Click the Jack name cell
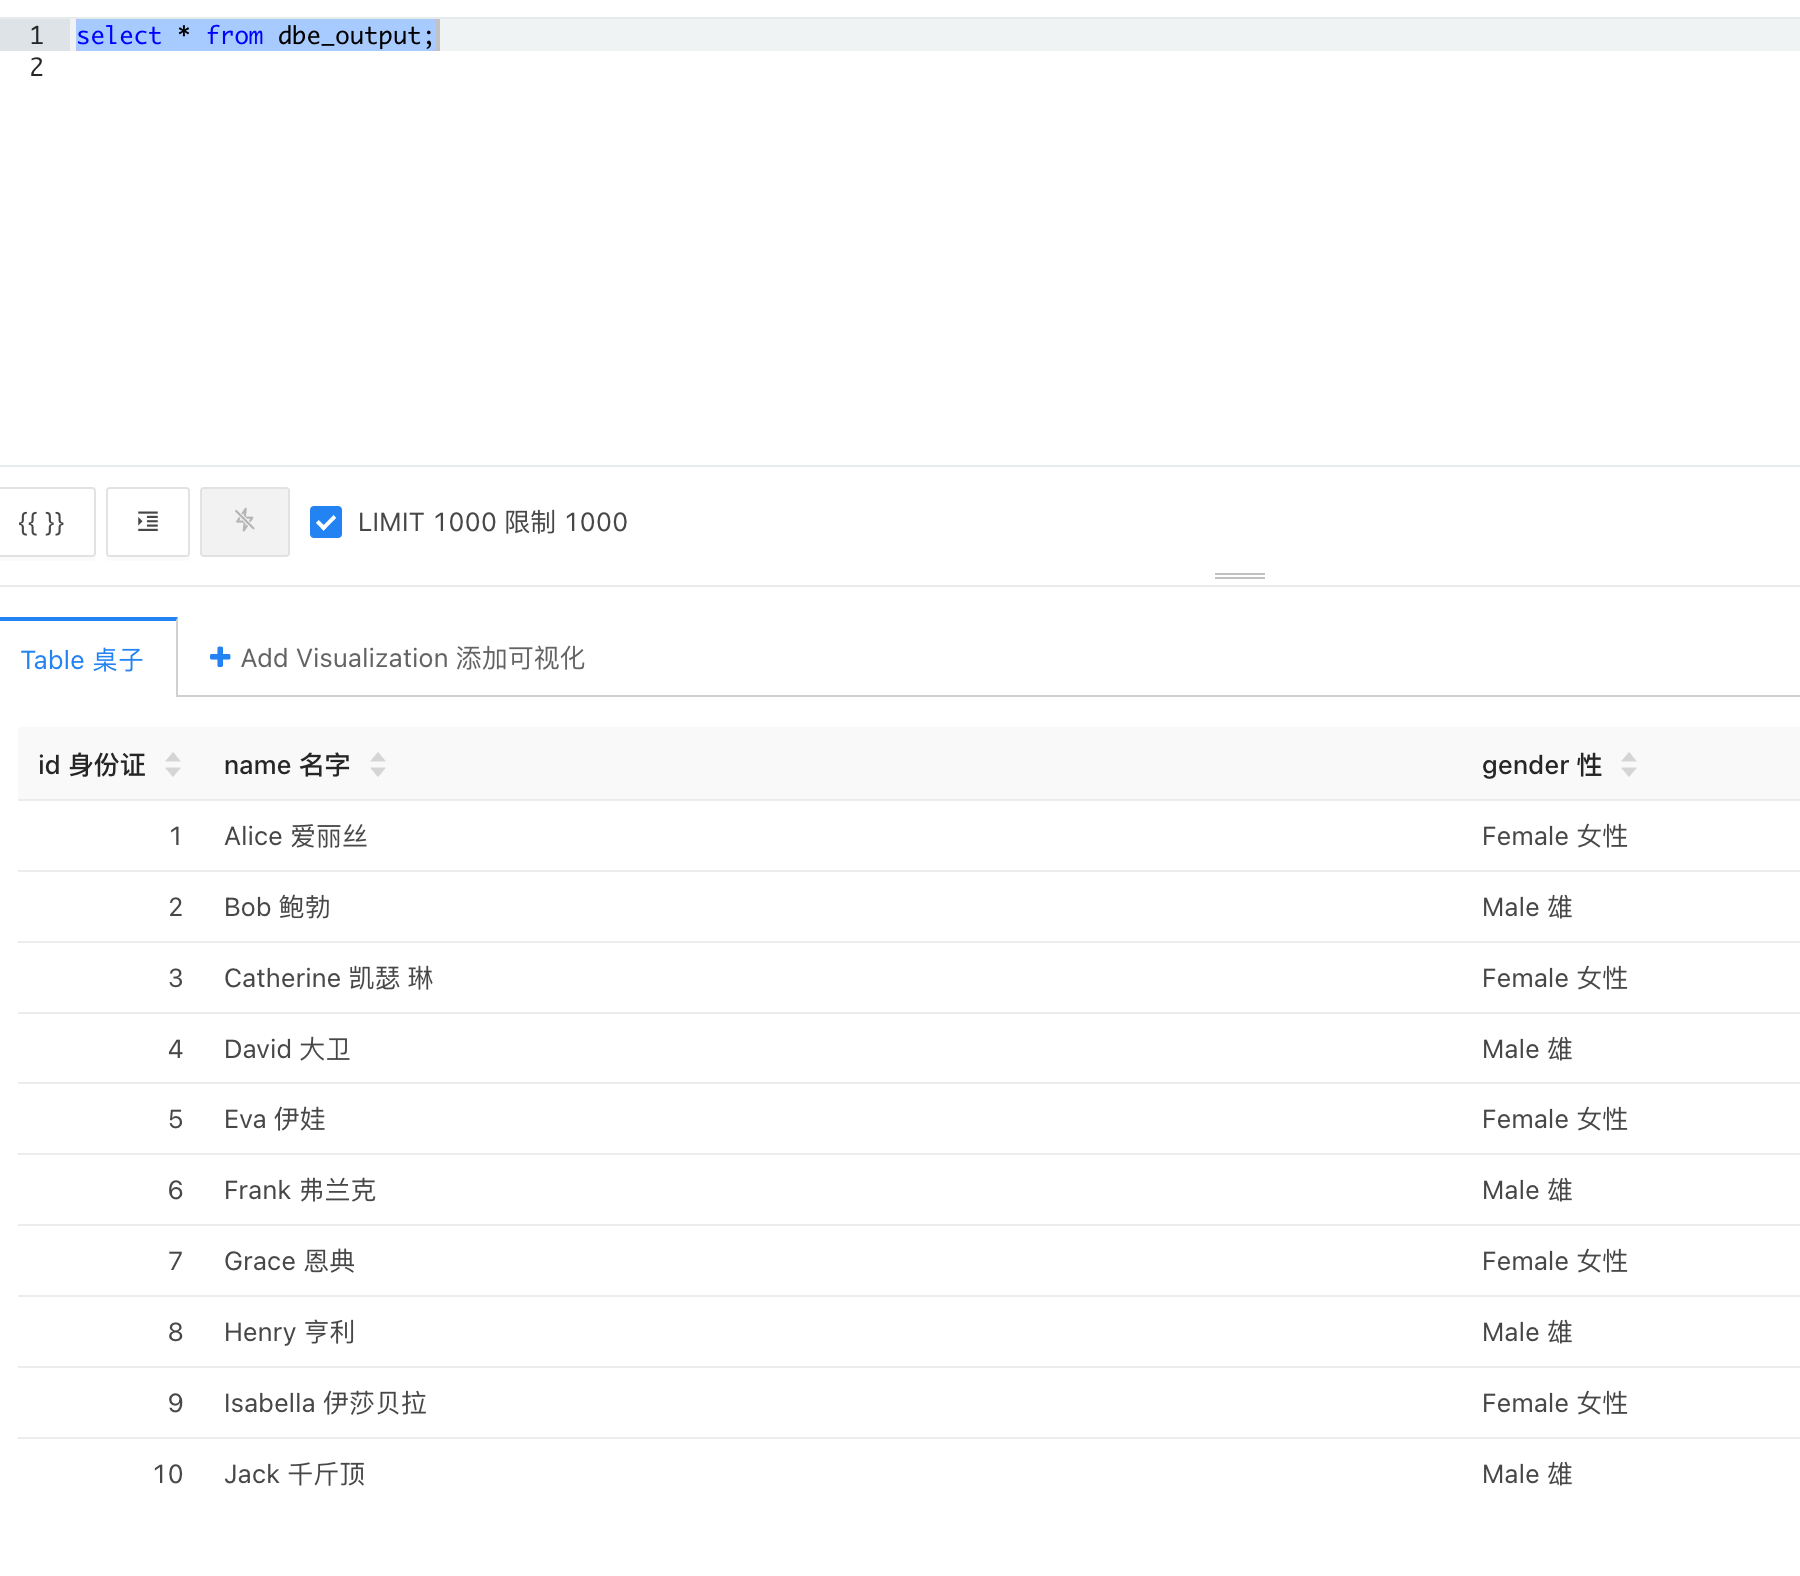The image size is (1800, 1576). 295,1474
